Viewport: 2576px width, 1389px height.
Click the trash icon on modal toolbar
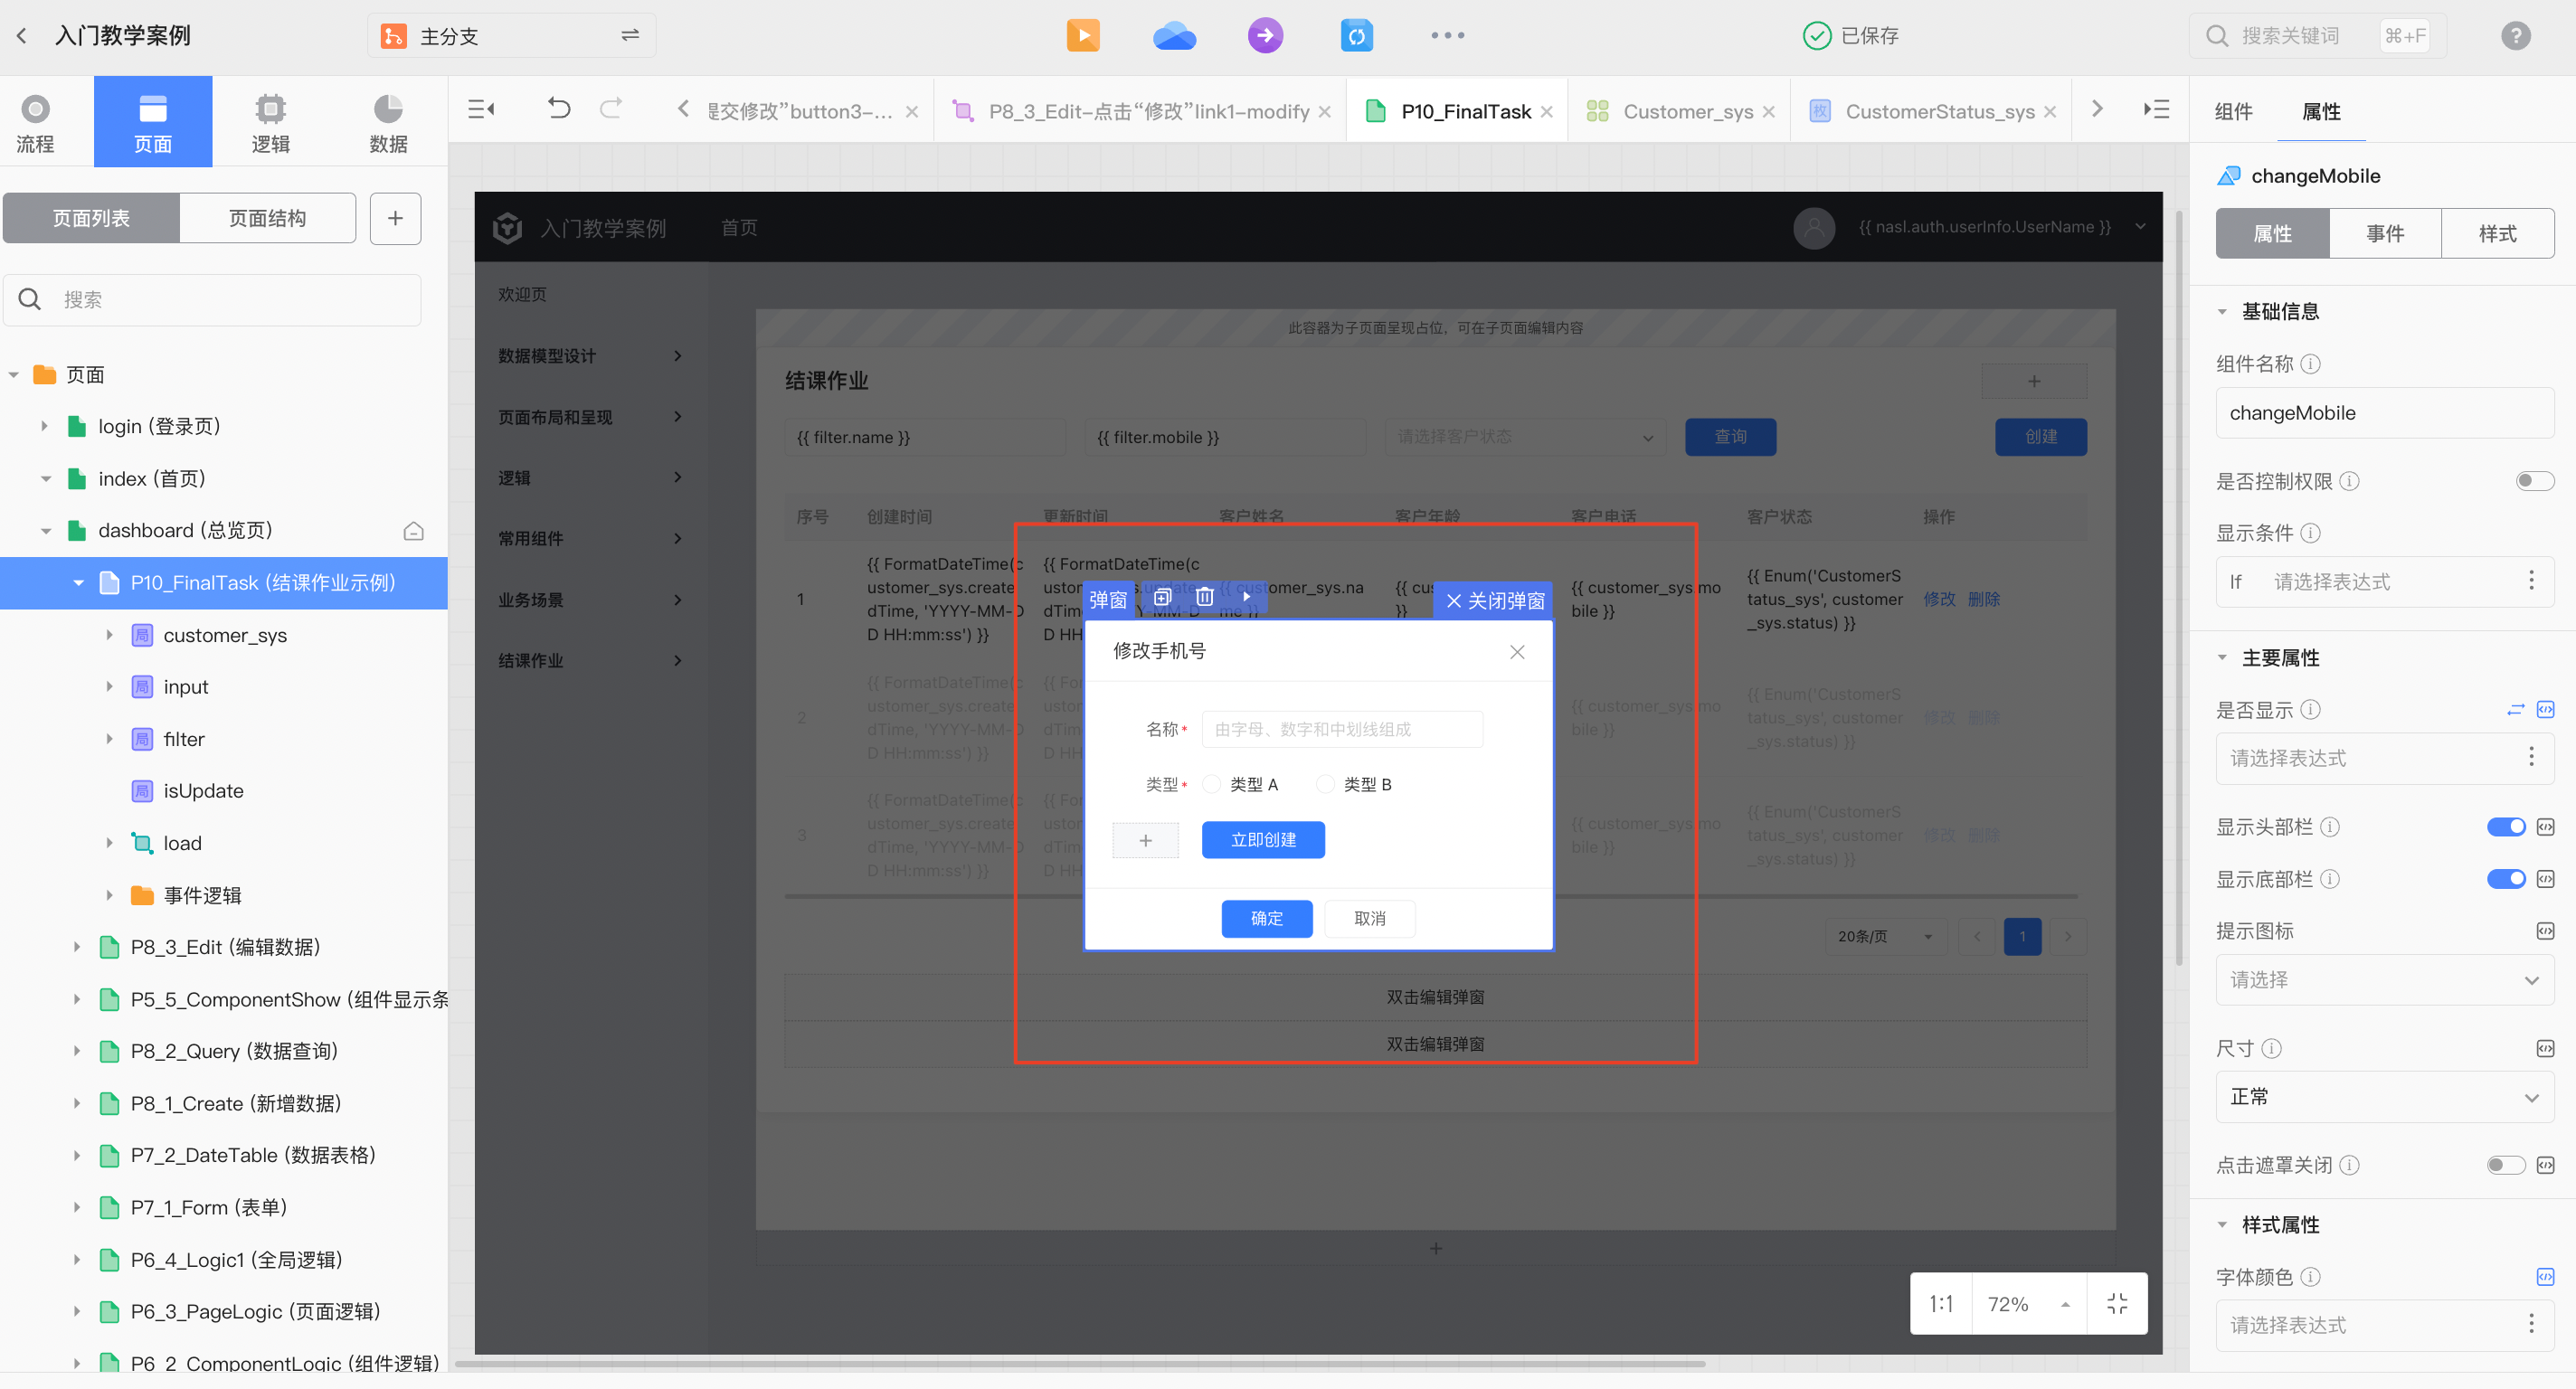click(x=1204, y=598)
